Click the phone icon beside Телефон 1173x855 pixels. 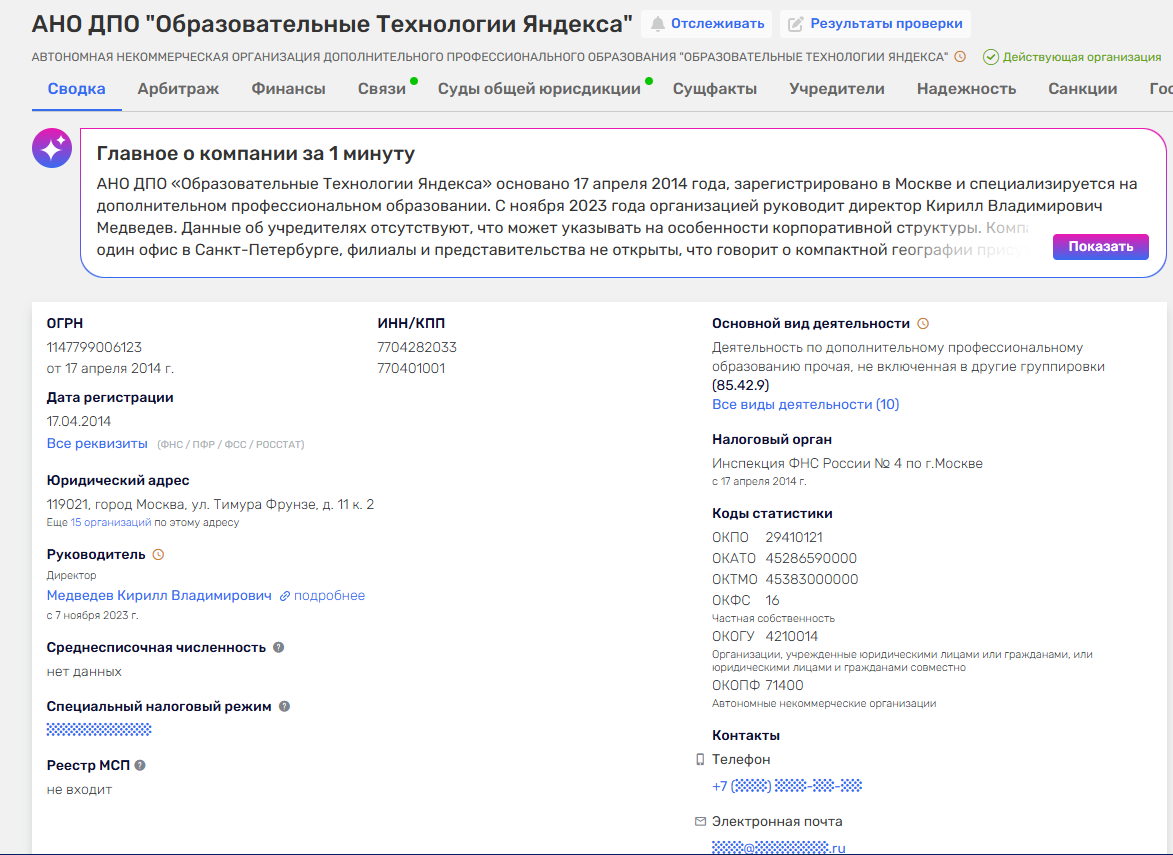700,759
